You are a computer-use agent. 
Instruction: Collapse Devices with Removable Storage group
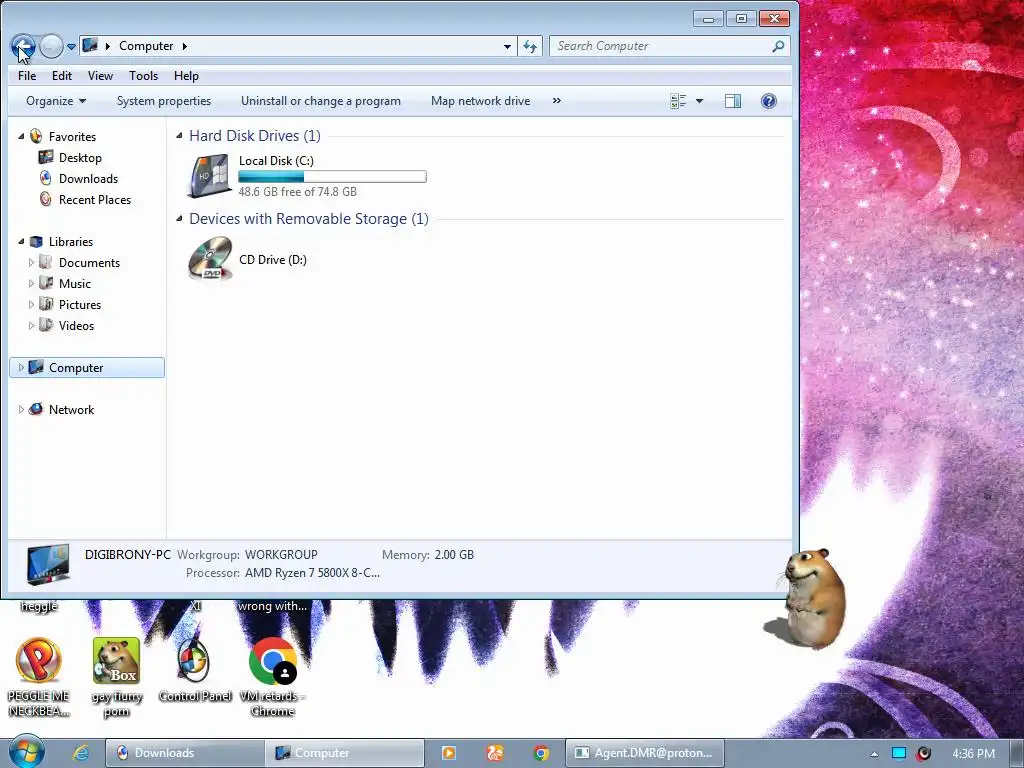coord(179,219)
